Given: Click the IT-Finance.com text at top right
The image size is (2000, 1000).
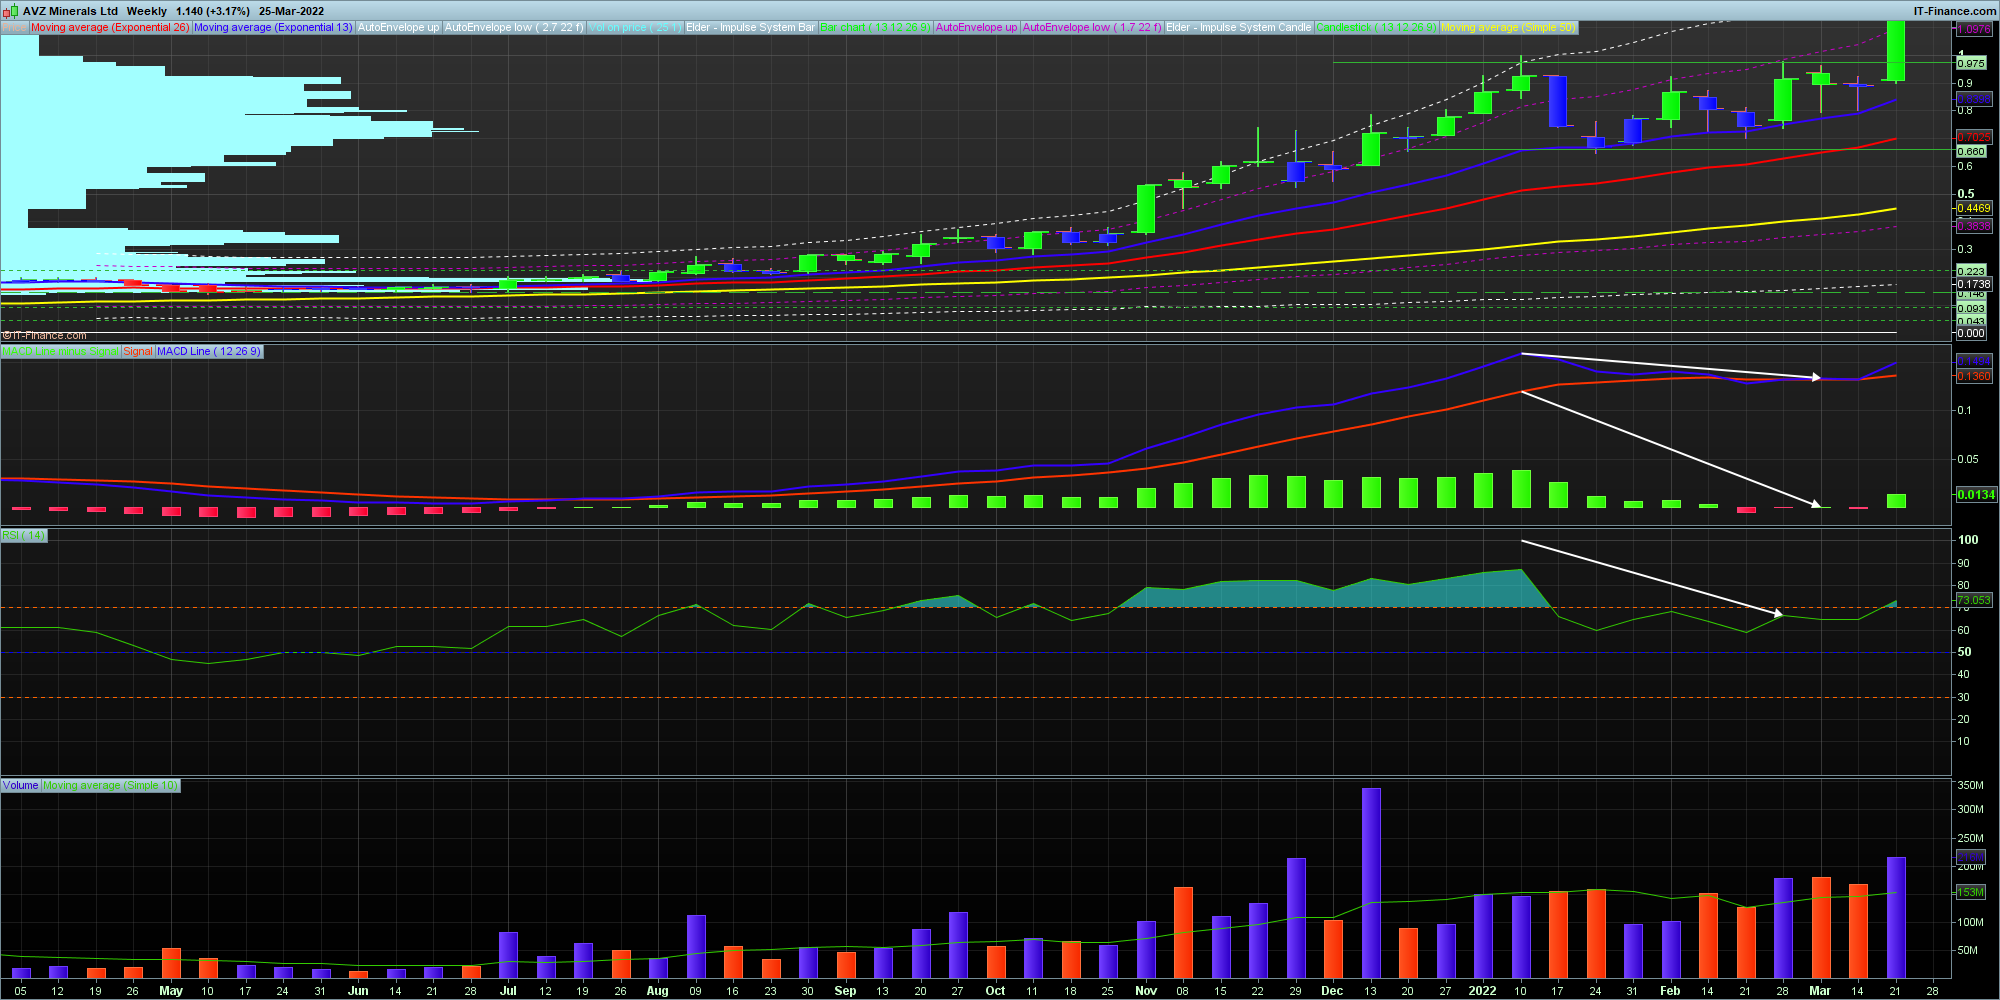Looking at the screenshot, I should (x=1955, y=11).
